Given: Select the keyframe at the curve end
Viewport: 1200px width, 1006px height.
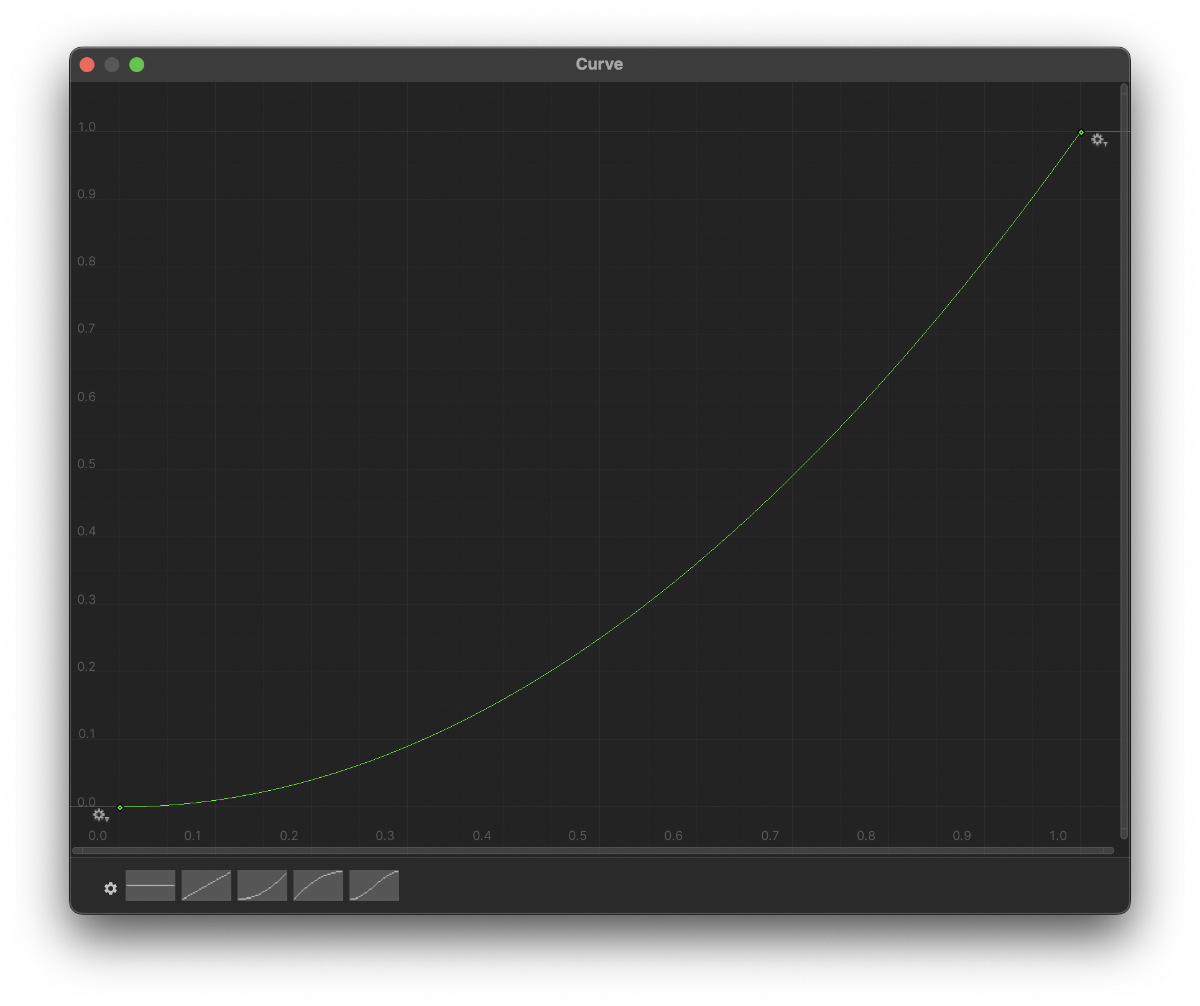Looking at the screenshot, I should tap(1081, 132).
